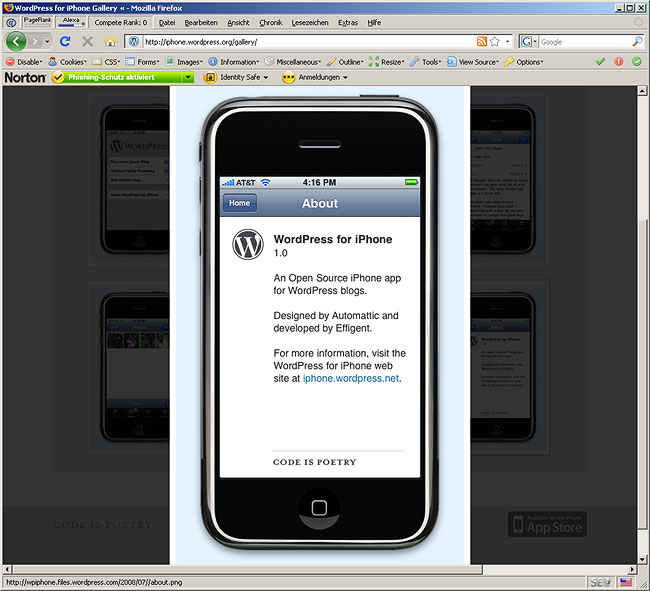Open the Miscellaneous developer menu
Viewport: 650px width, 591px height.
click(x=293, y=62)
